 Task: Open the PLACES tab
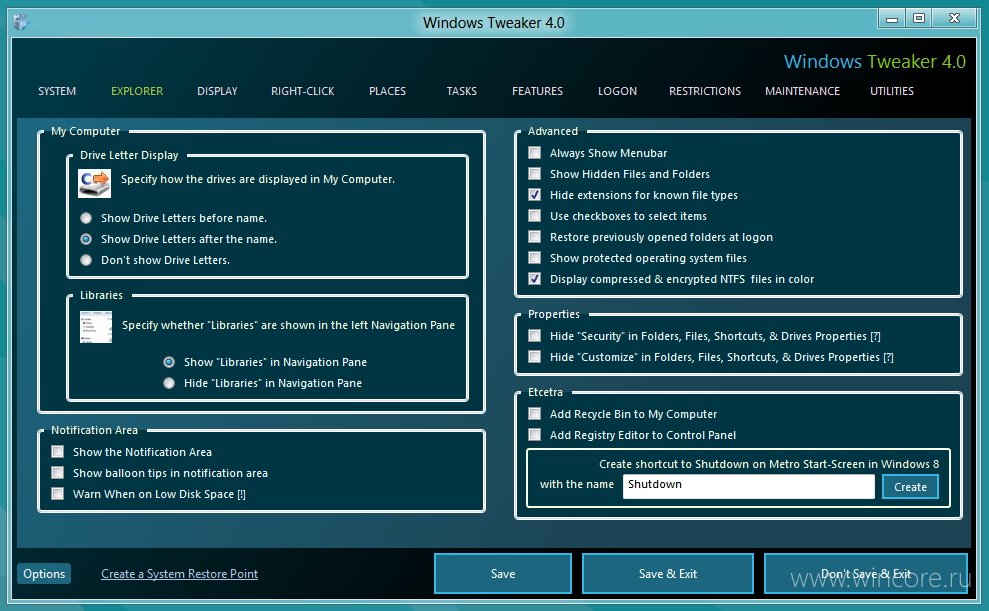(x=387, y=91)
